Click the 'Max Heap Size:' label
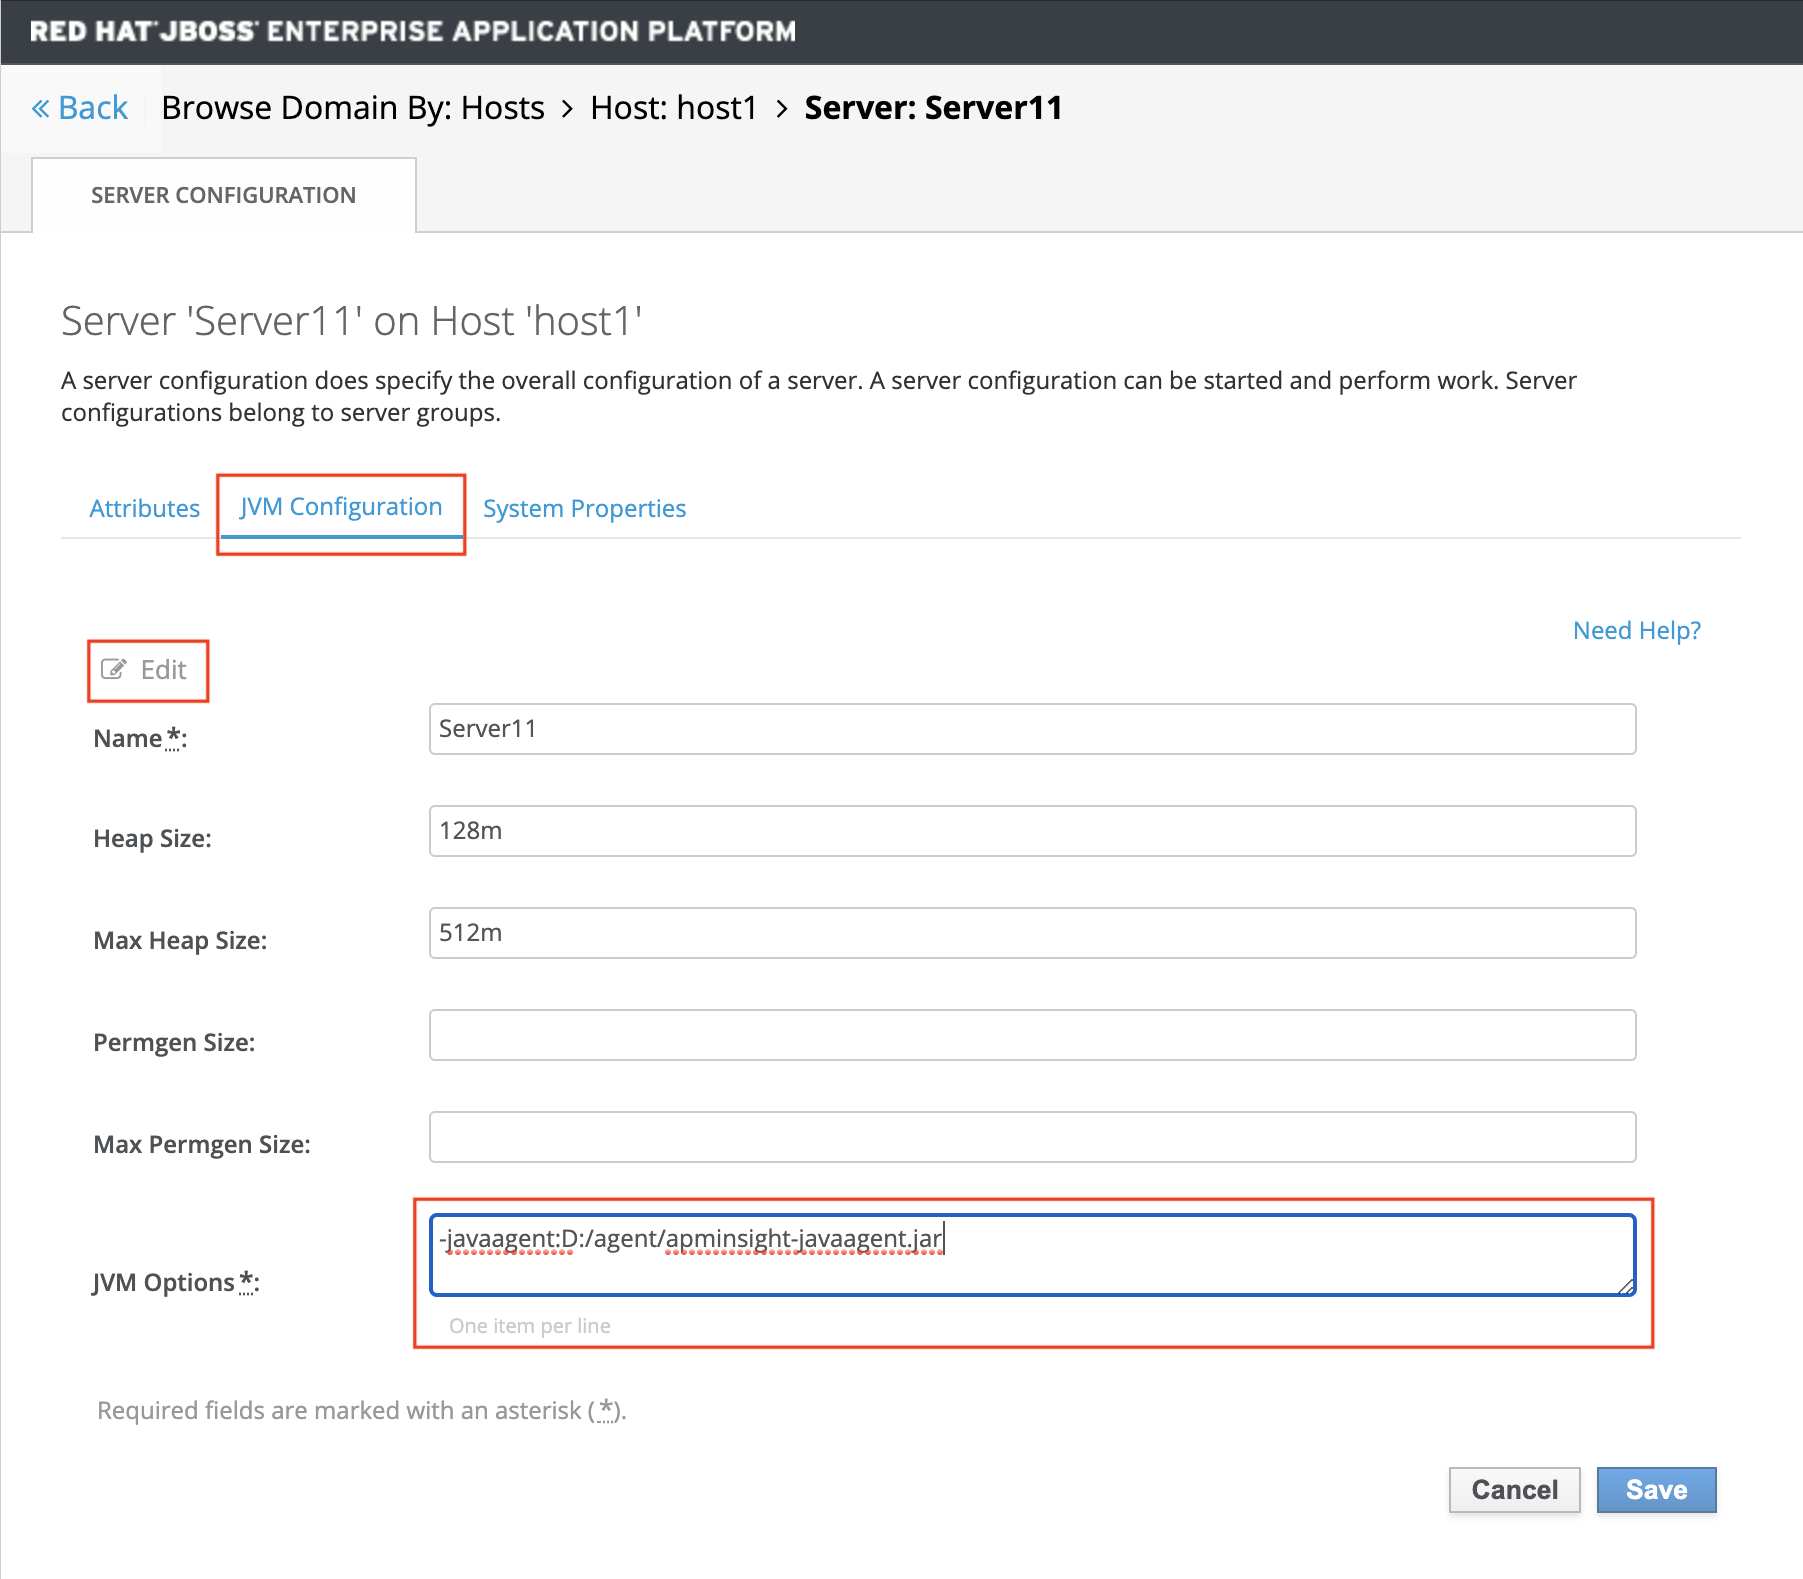The width and height of the screenshot is (1803, 1579). 180,940
